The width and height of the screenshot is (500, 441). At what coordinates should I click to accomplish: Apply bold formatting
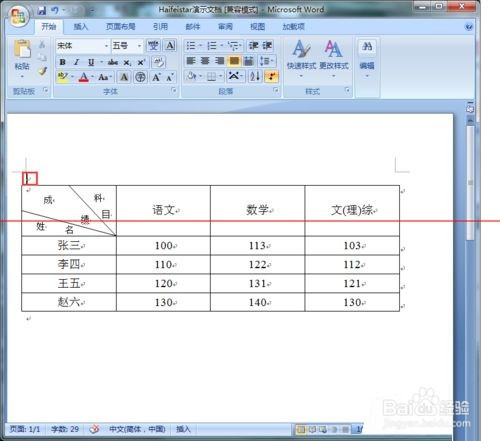click(62, 62)
